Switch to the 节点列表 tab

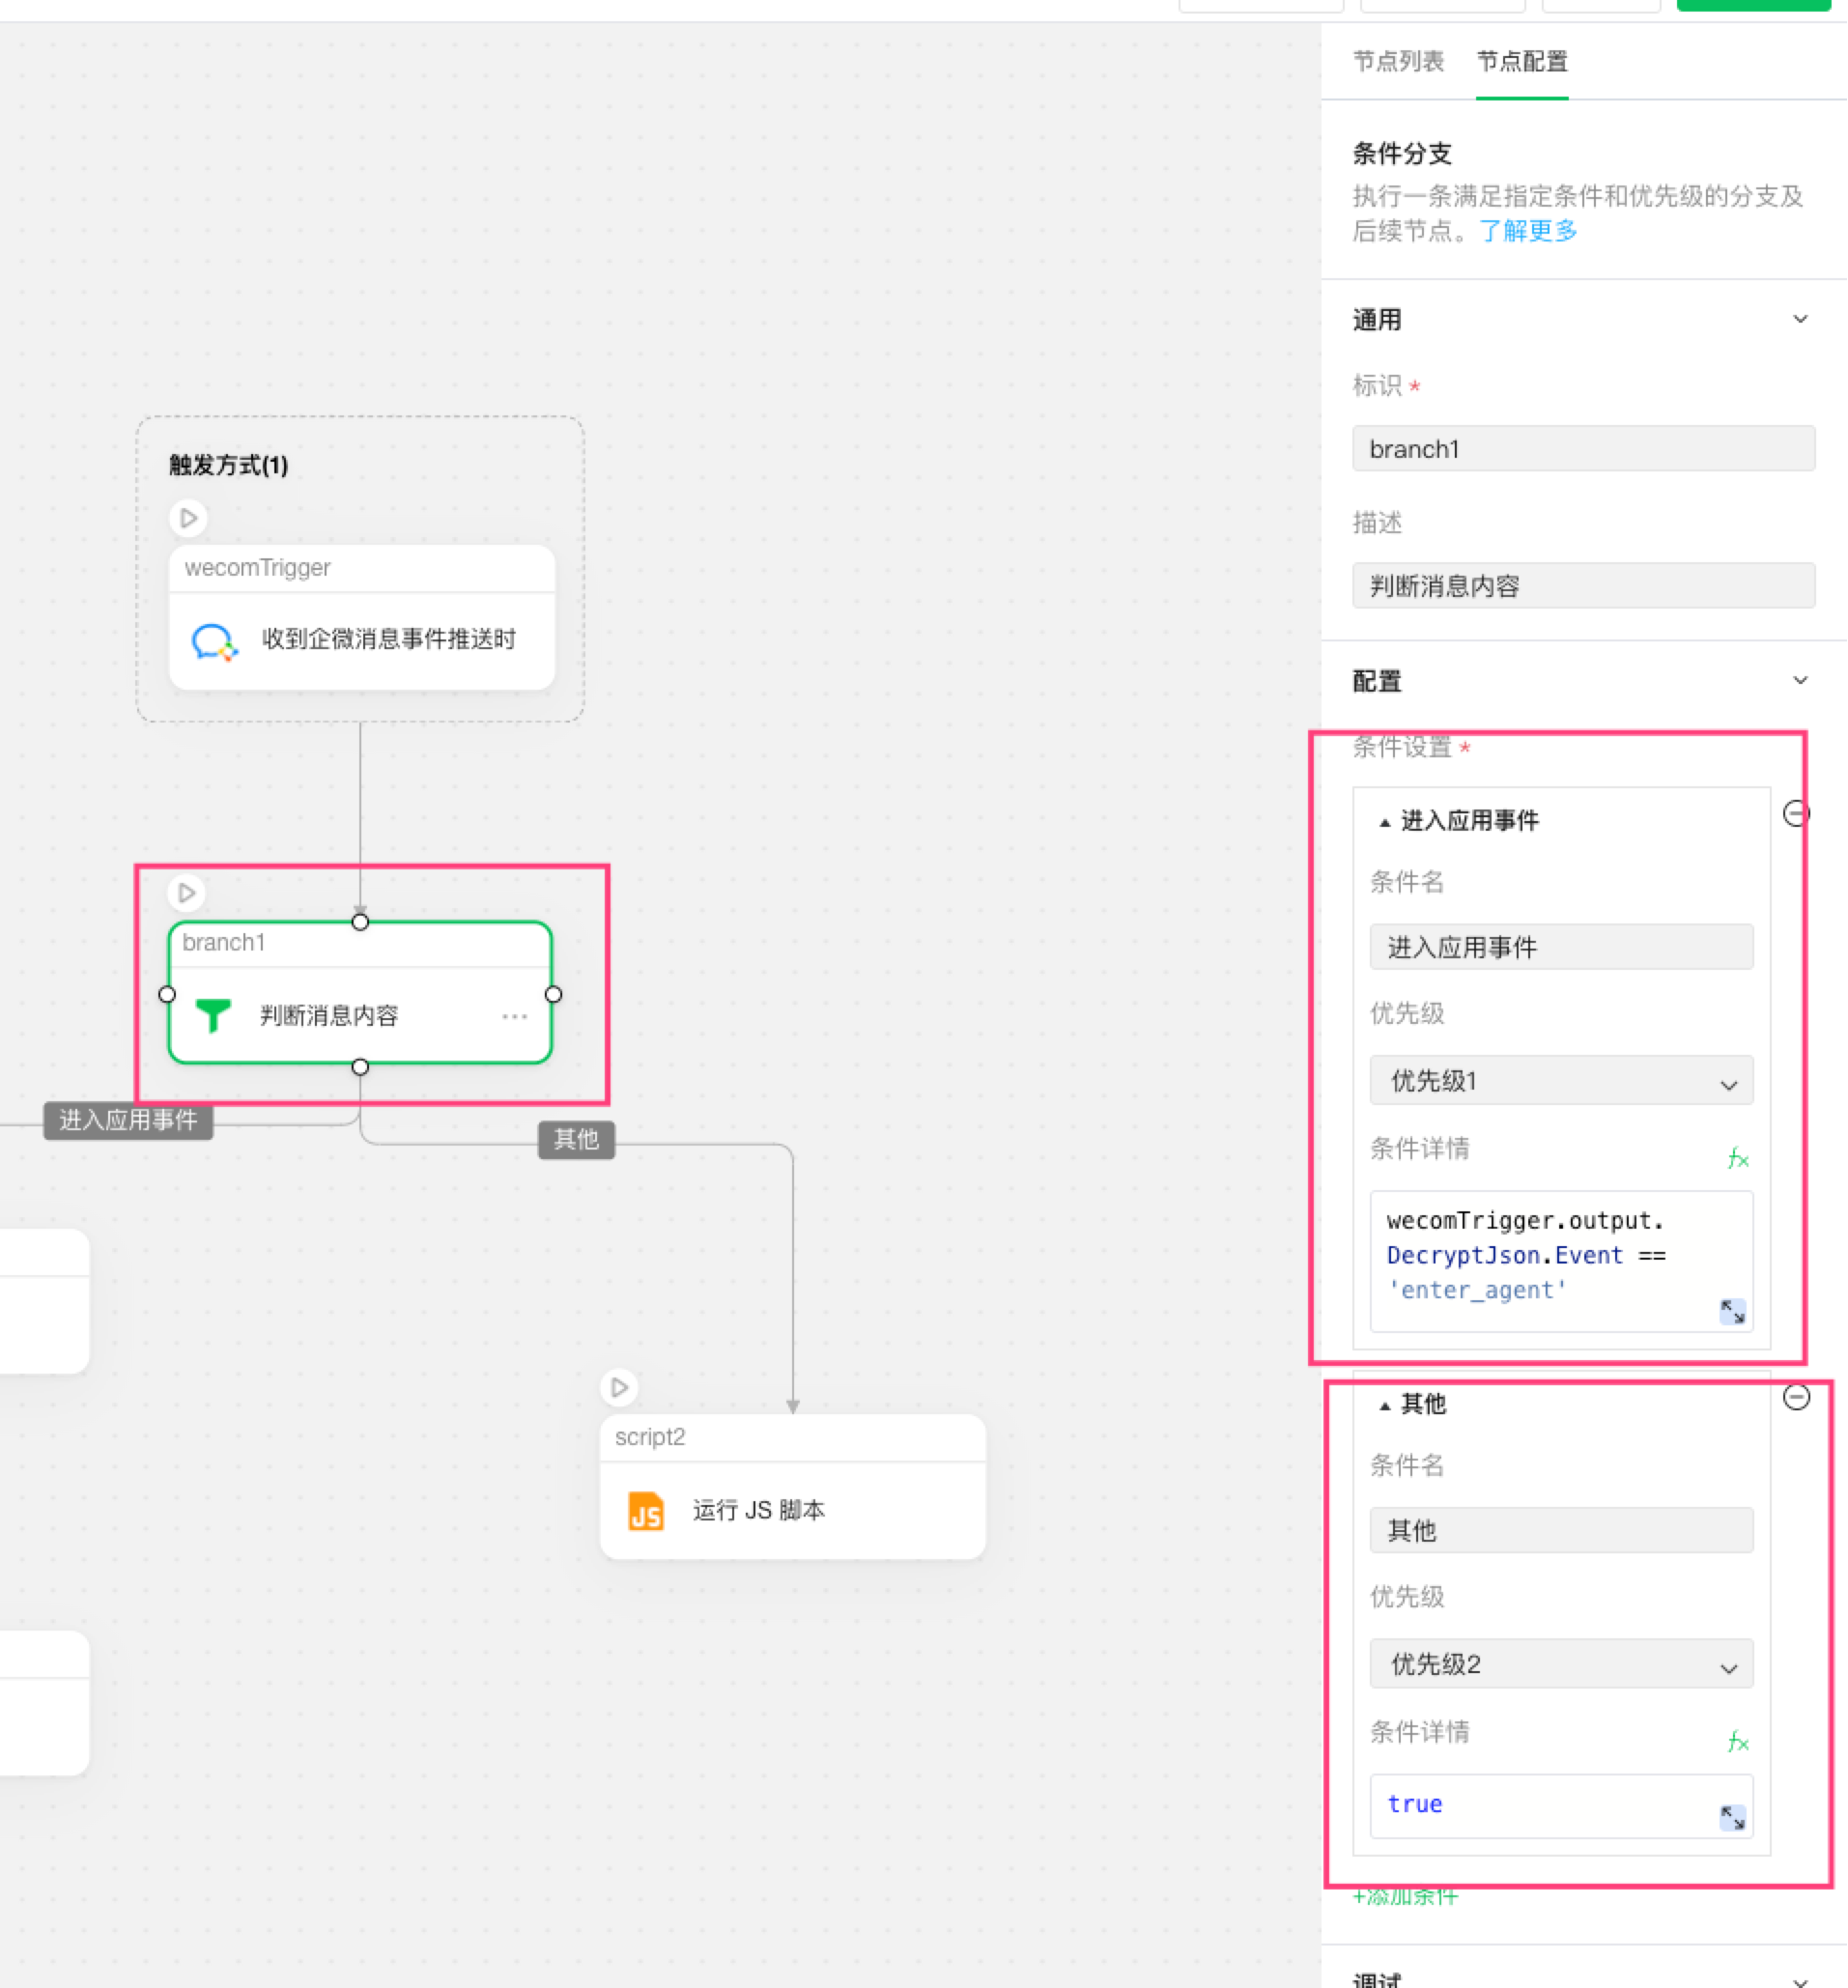(x=1398, y=61)
